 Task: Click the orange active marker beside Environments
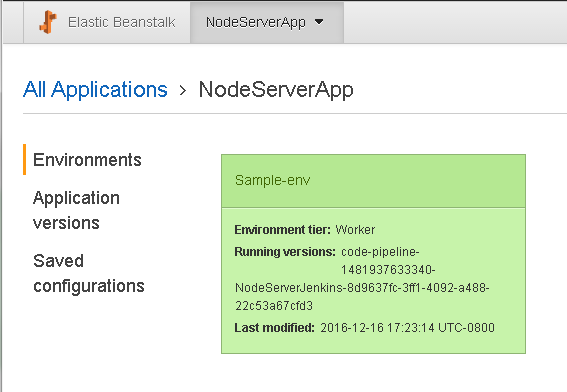pos(24,159)
